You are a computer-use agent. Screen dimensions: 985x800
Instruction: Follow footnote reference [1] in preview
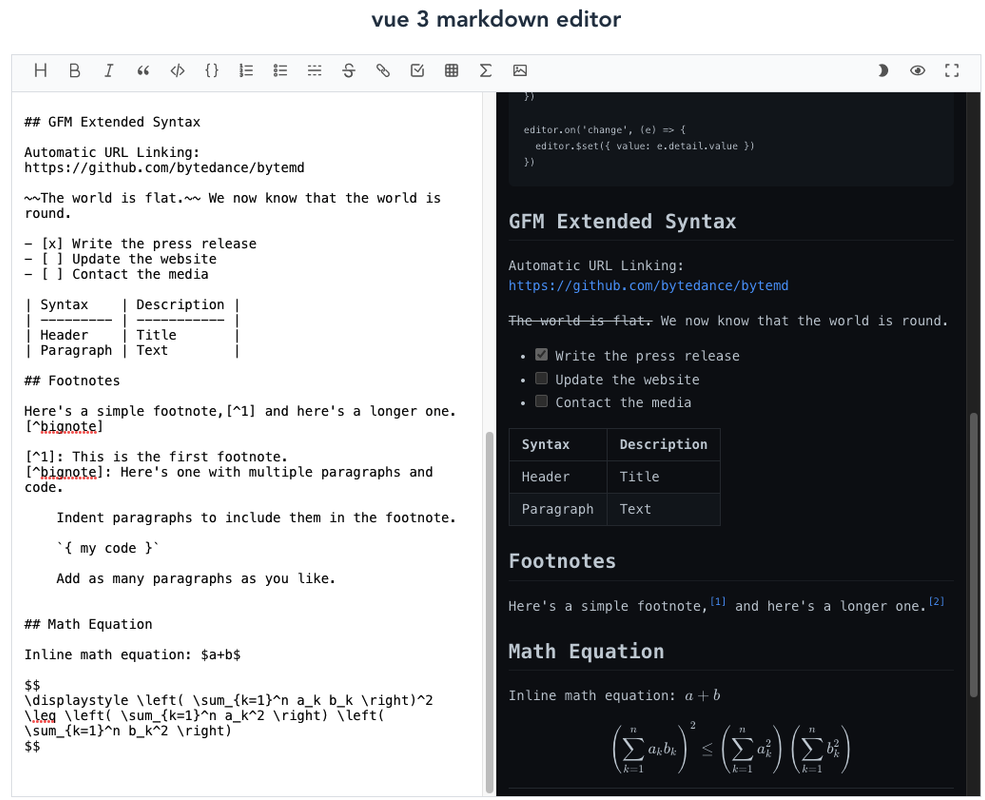[x=718, y=602]
